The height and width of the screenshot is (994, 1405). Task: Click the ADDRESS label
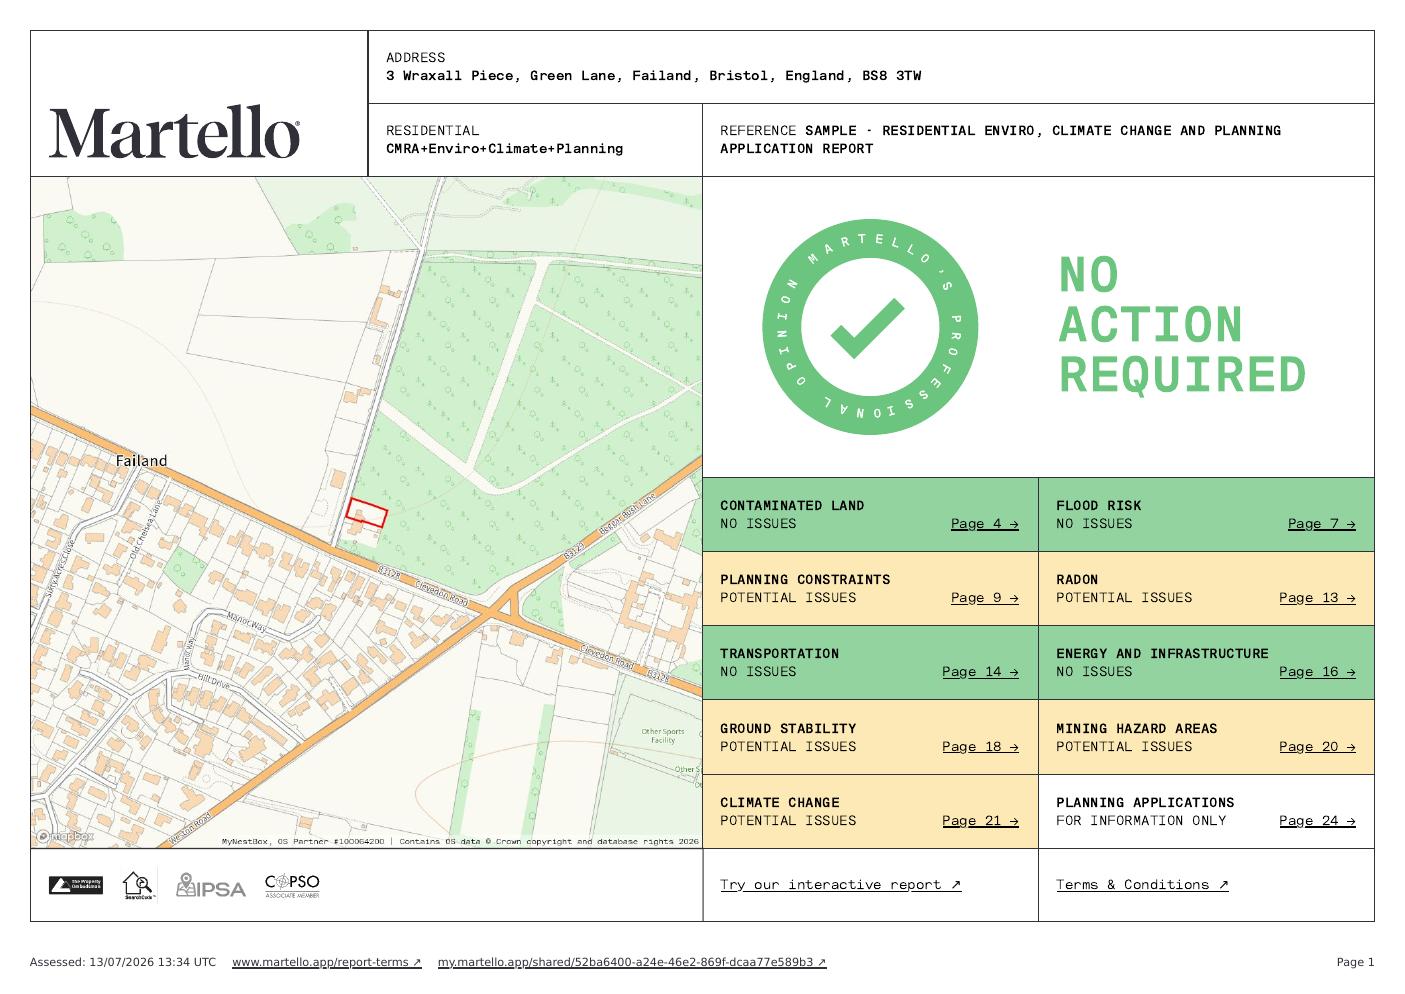pyautogui.click(x=415, y=58)
